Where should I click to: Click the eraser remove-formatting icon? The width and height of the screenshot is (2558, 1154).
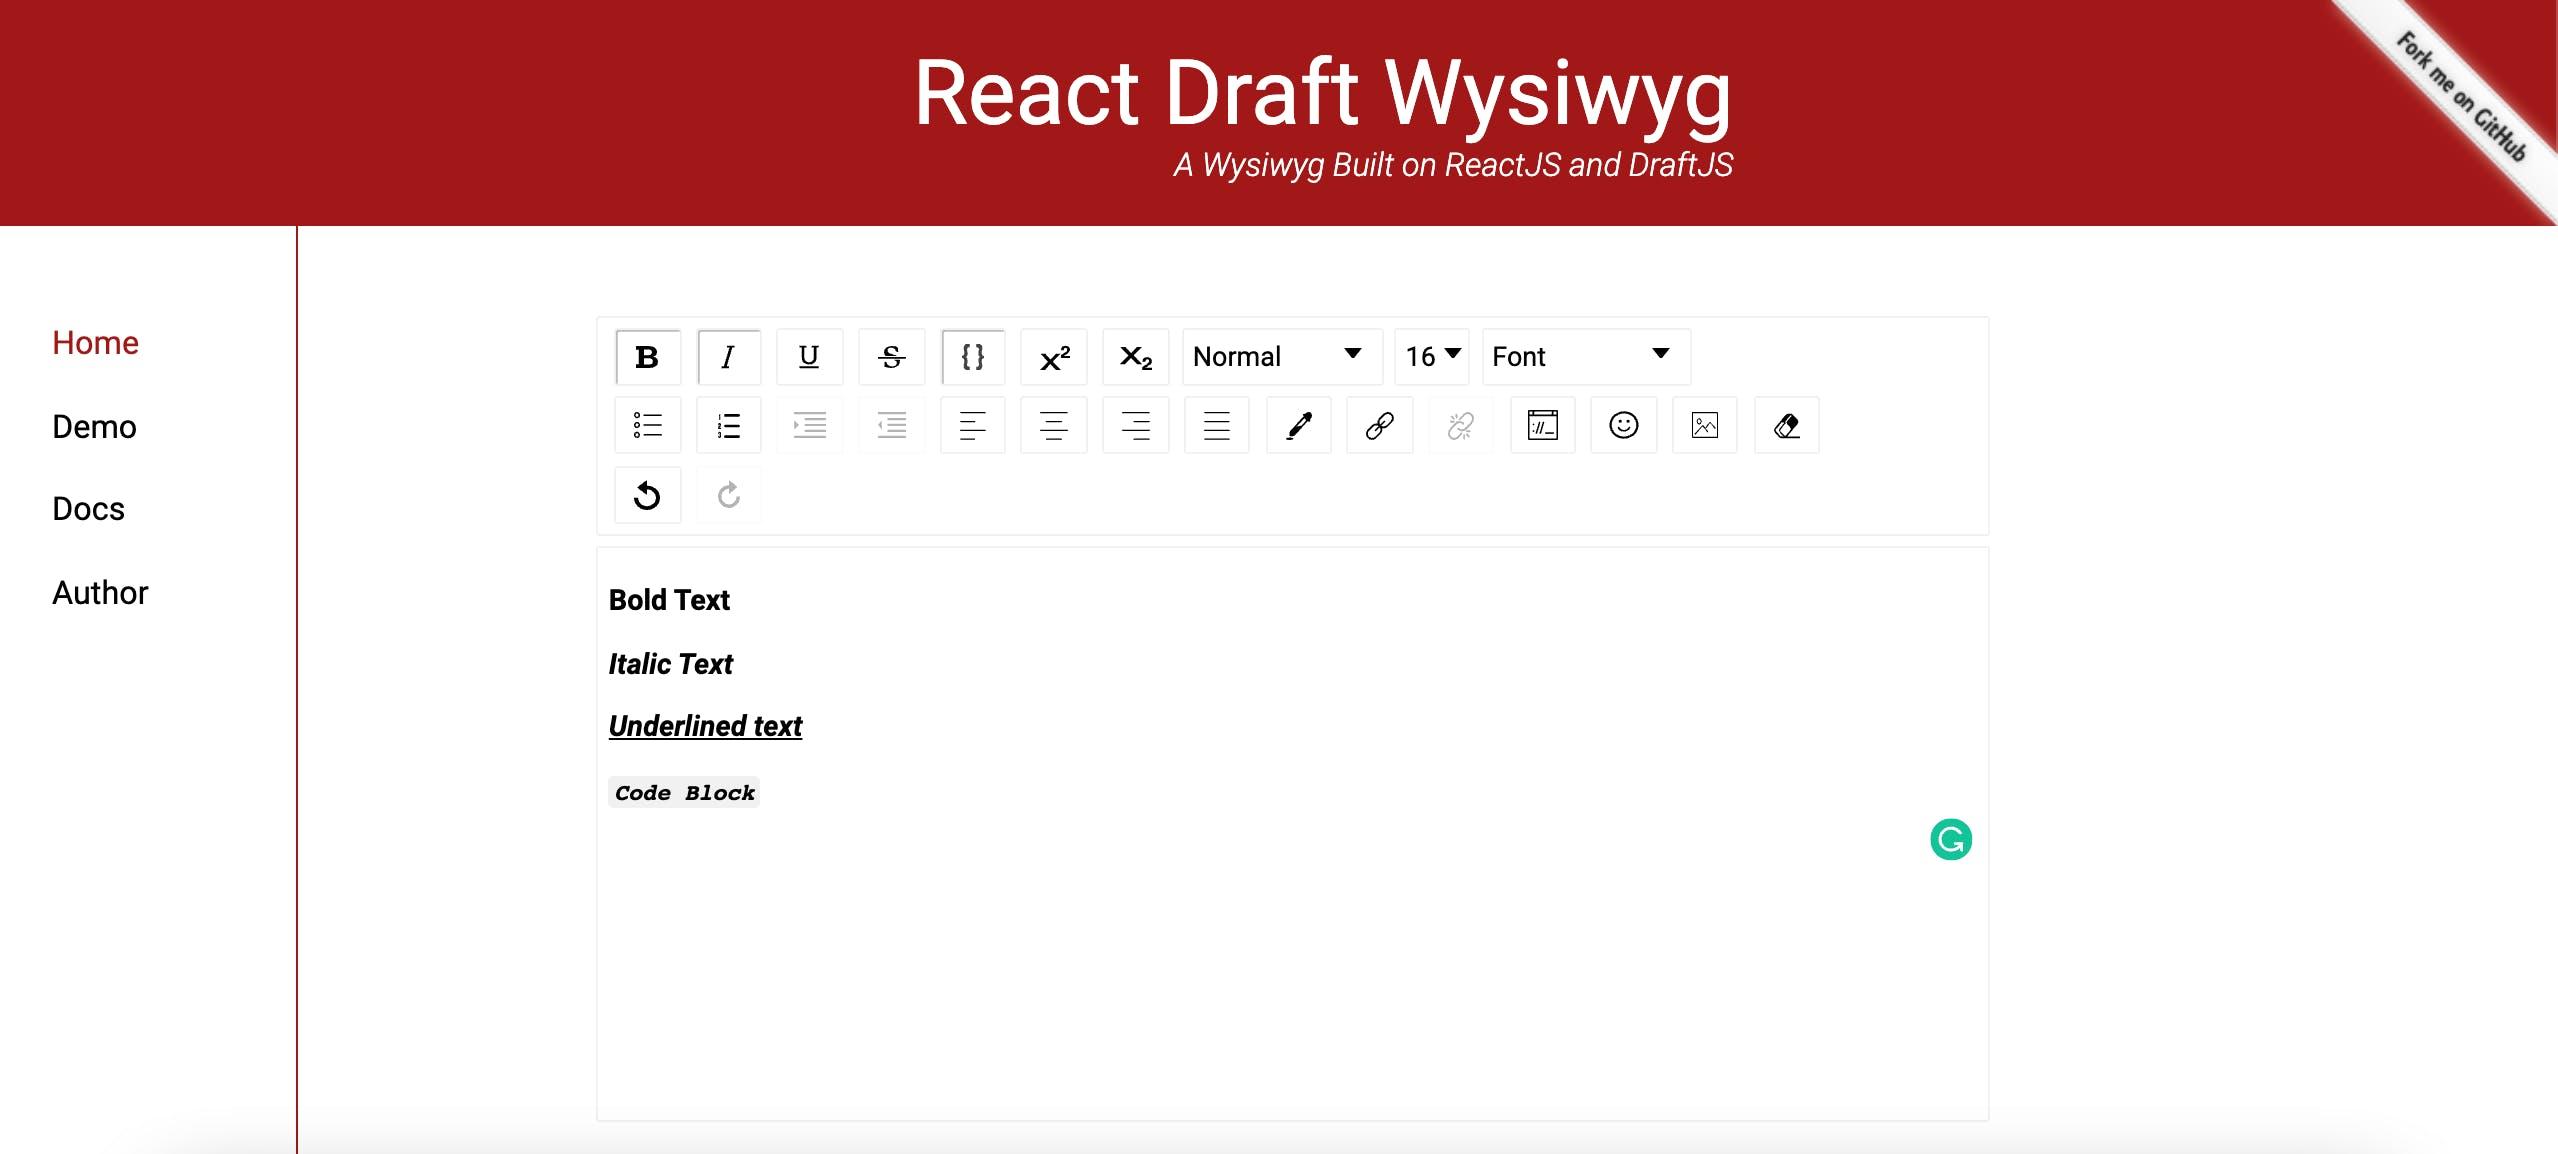coord(1786,426)
